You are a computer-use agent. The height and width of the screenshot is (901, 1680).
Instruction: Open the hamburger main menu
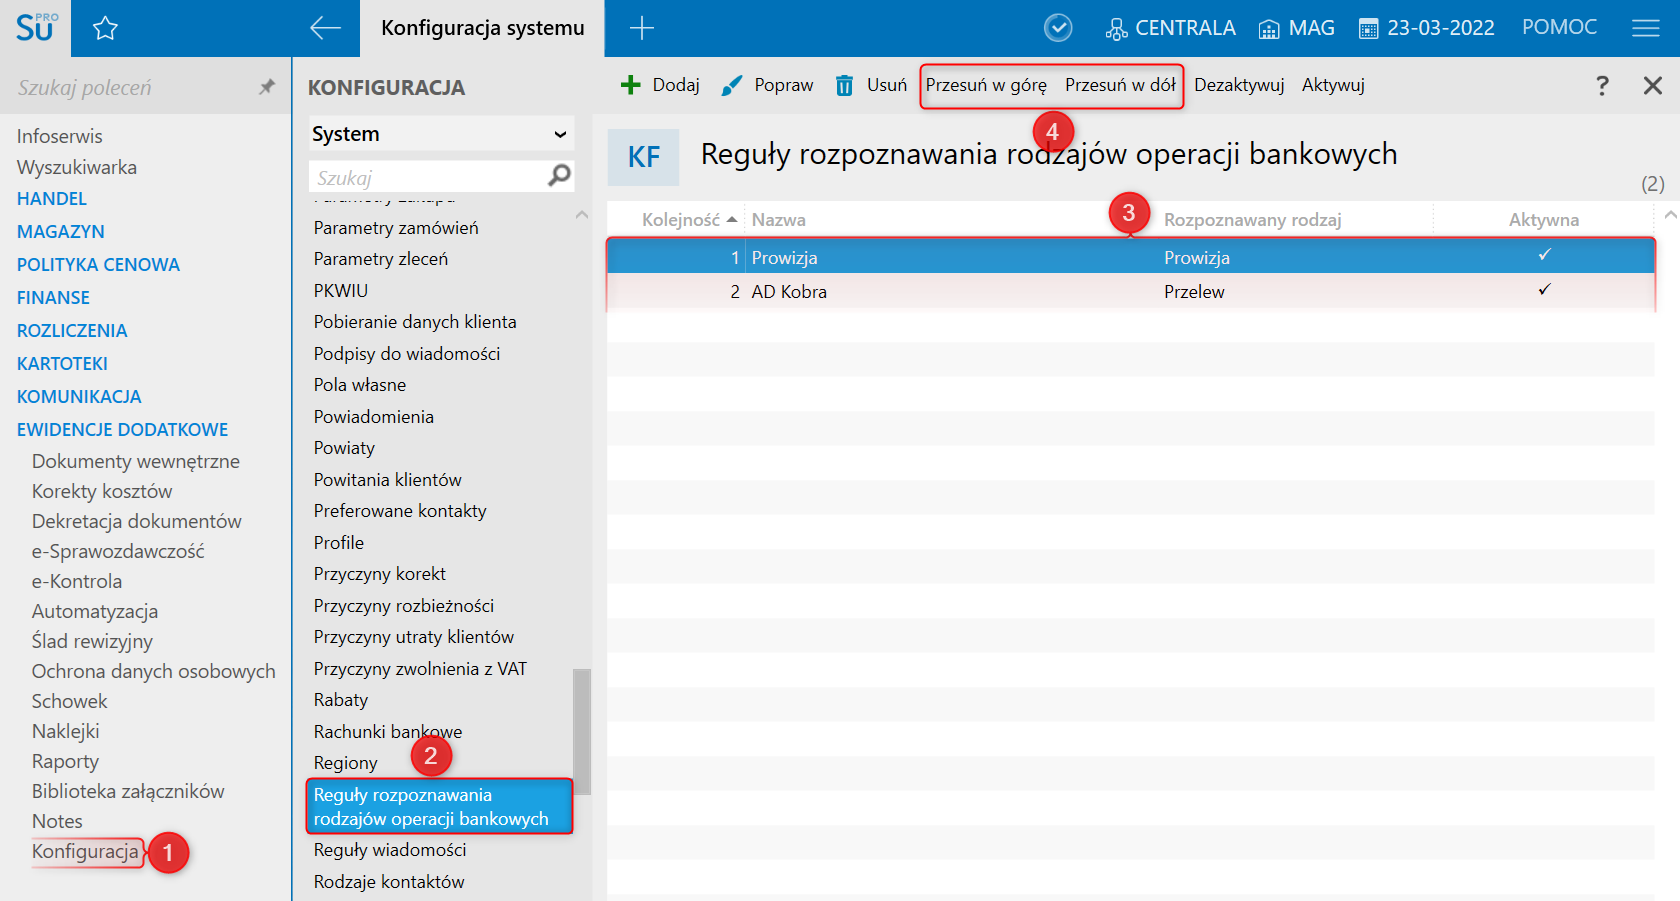pos(1646,28)
